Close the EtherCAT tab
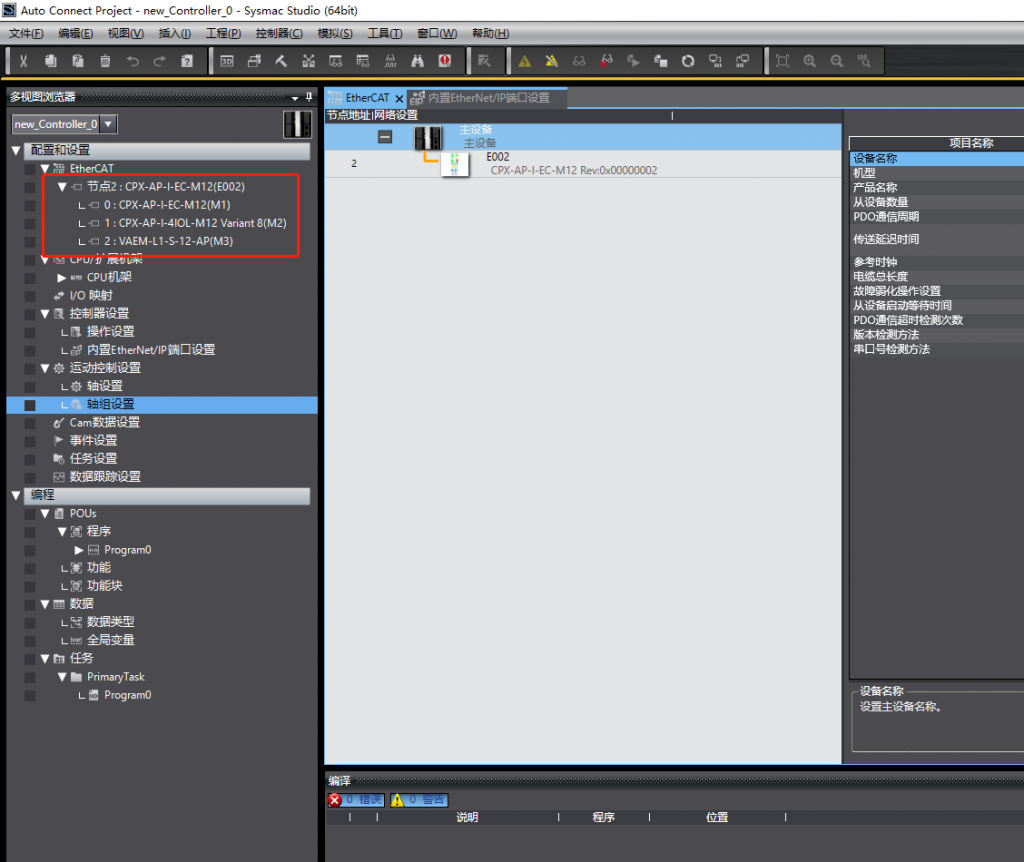This screenshot has width=1024, height=862. (x=400, y=99)
